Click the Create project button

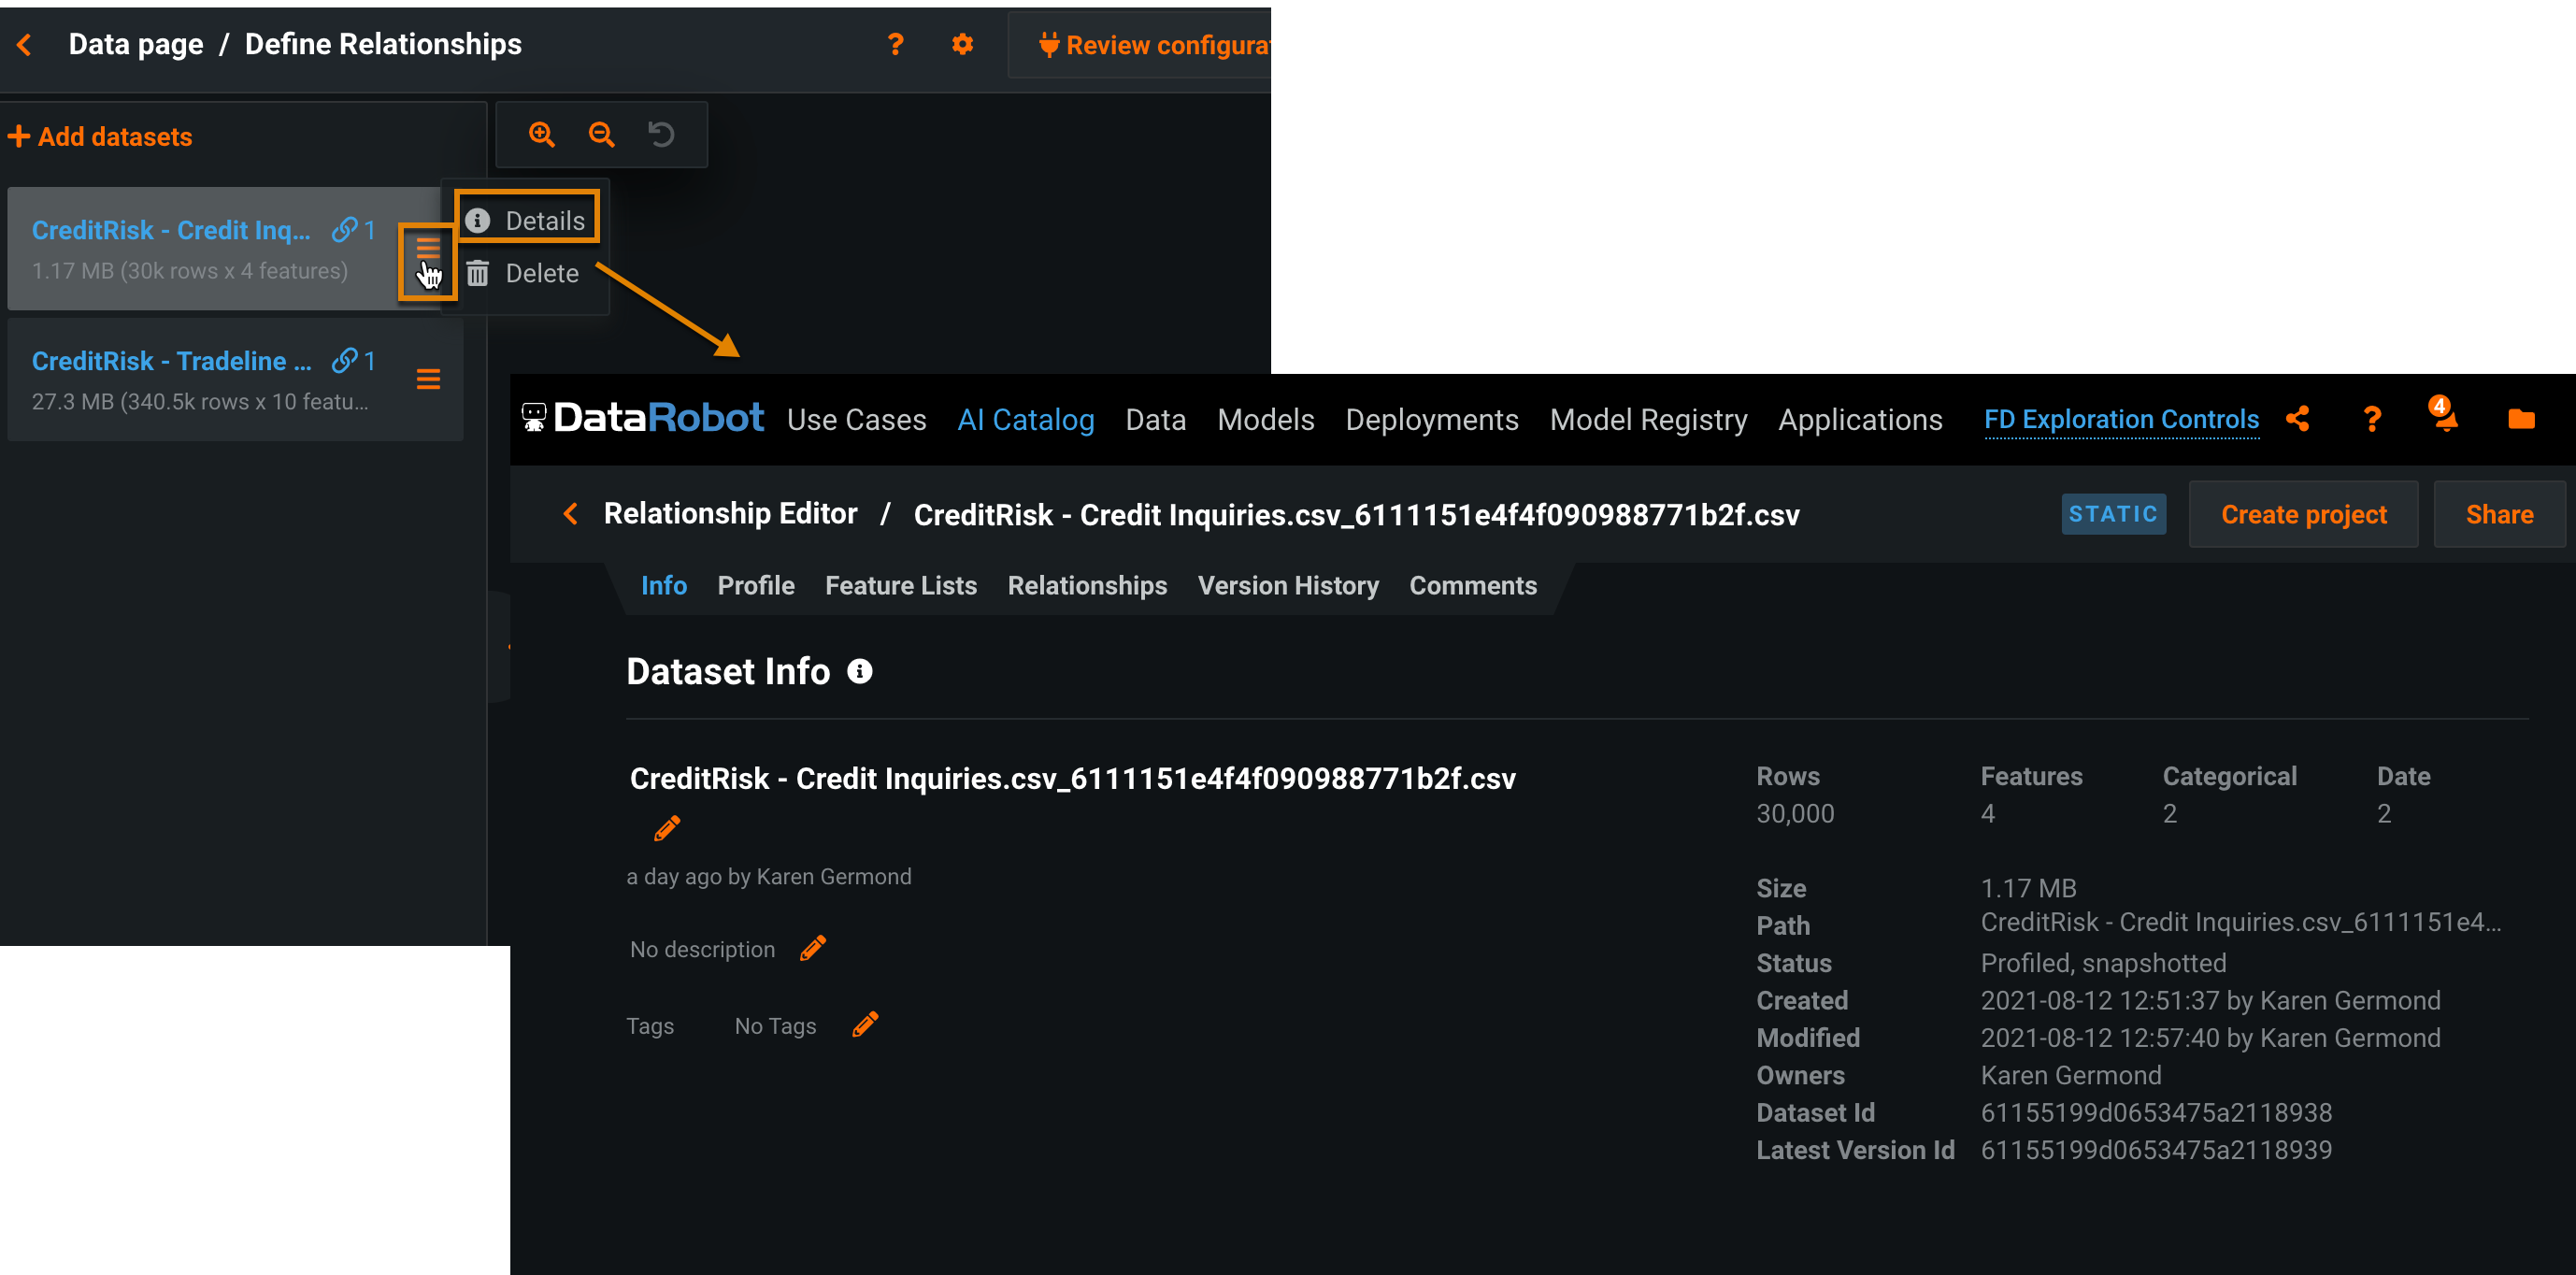click(x=2303, y=514)
